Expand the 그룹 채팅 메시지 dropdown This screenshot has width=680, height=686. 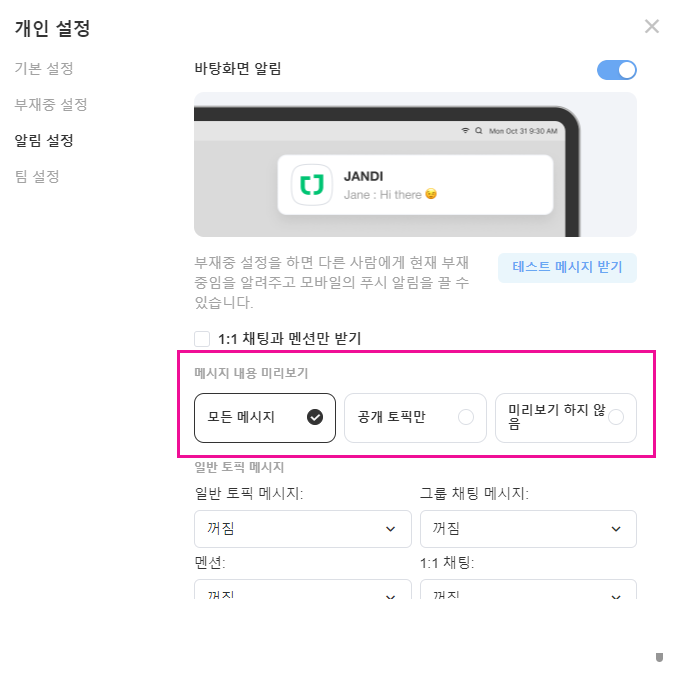(x=528, y=529)
